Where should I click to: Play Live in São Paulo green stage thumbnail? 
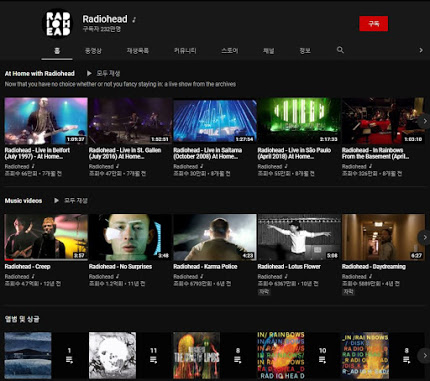pyautogui.click(x=299, y=121)
